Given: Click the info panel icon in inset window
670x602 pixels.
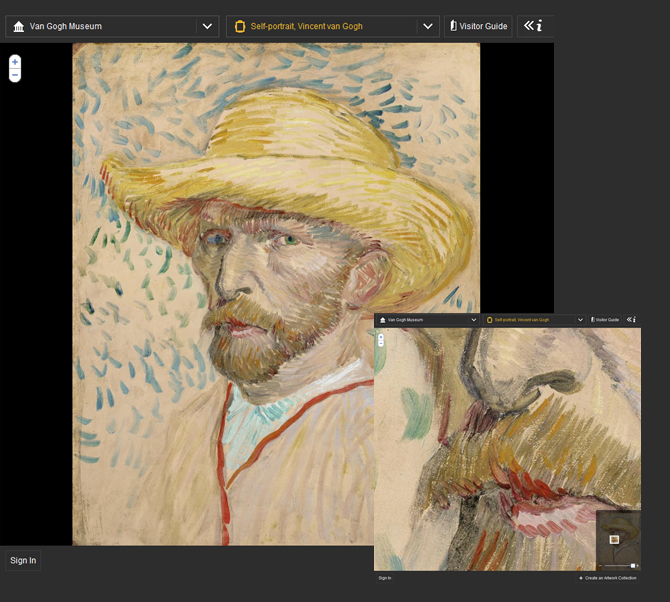Looking at the screenshot, I should (632, 320).
